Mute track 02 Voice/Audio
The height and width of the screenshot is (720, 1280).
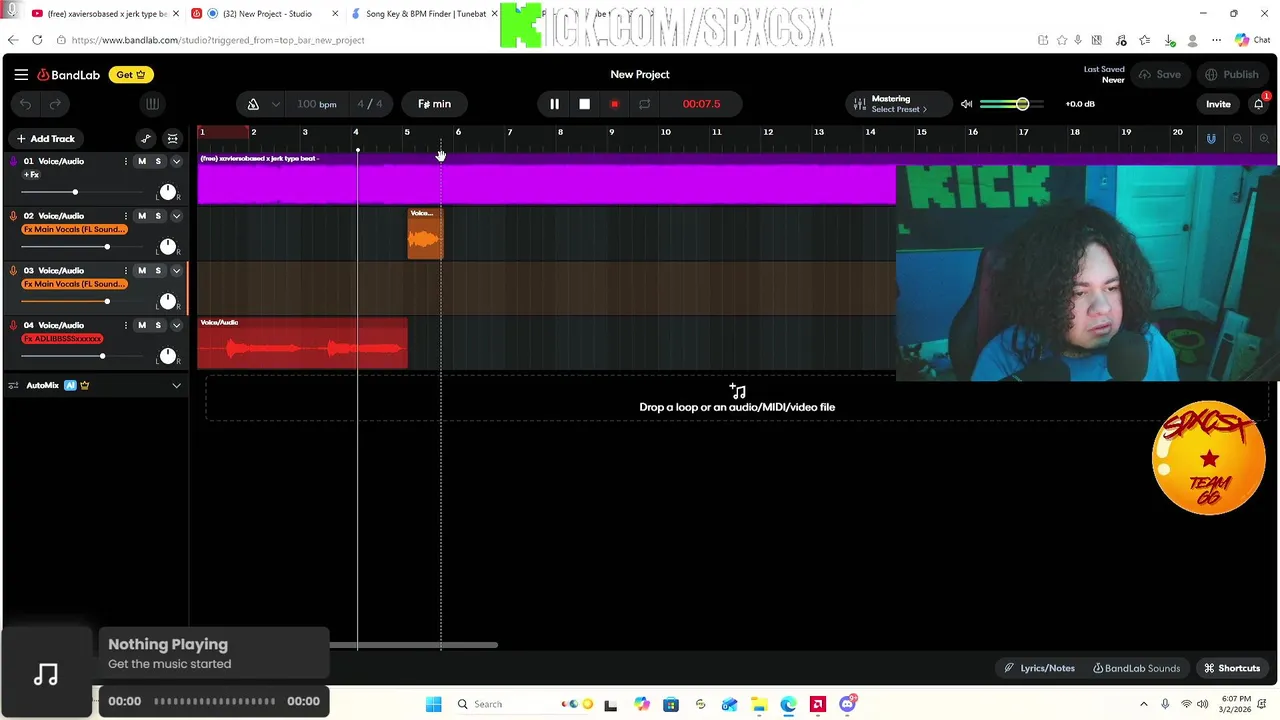tap(142, 216)
